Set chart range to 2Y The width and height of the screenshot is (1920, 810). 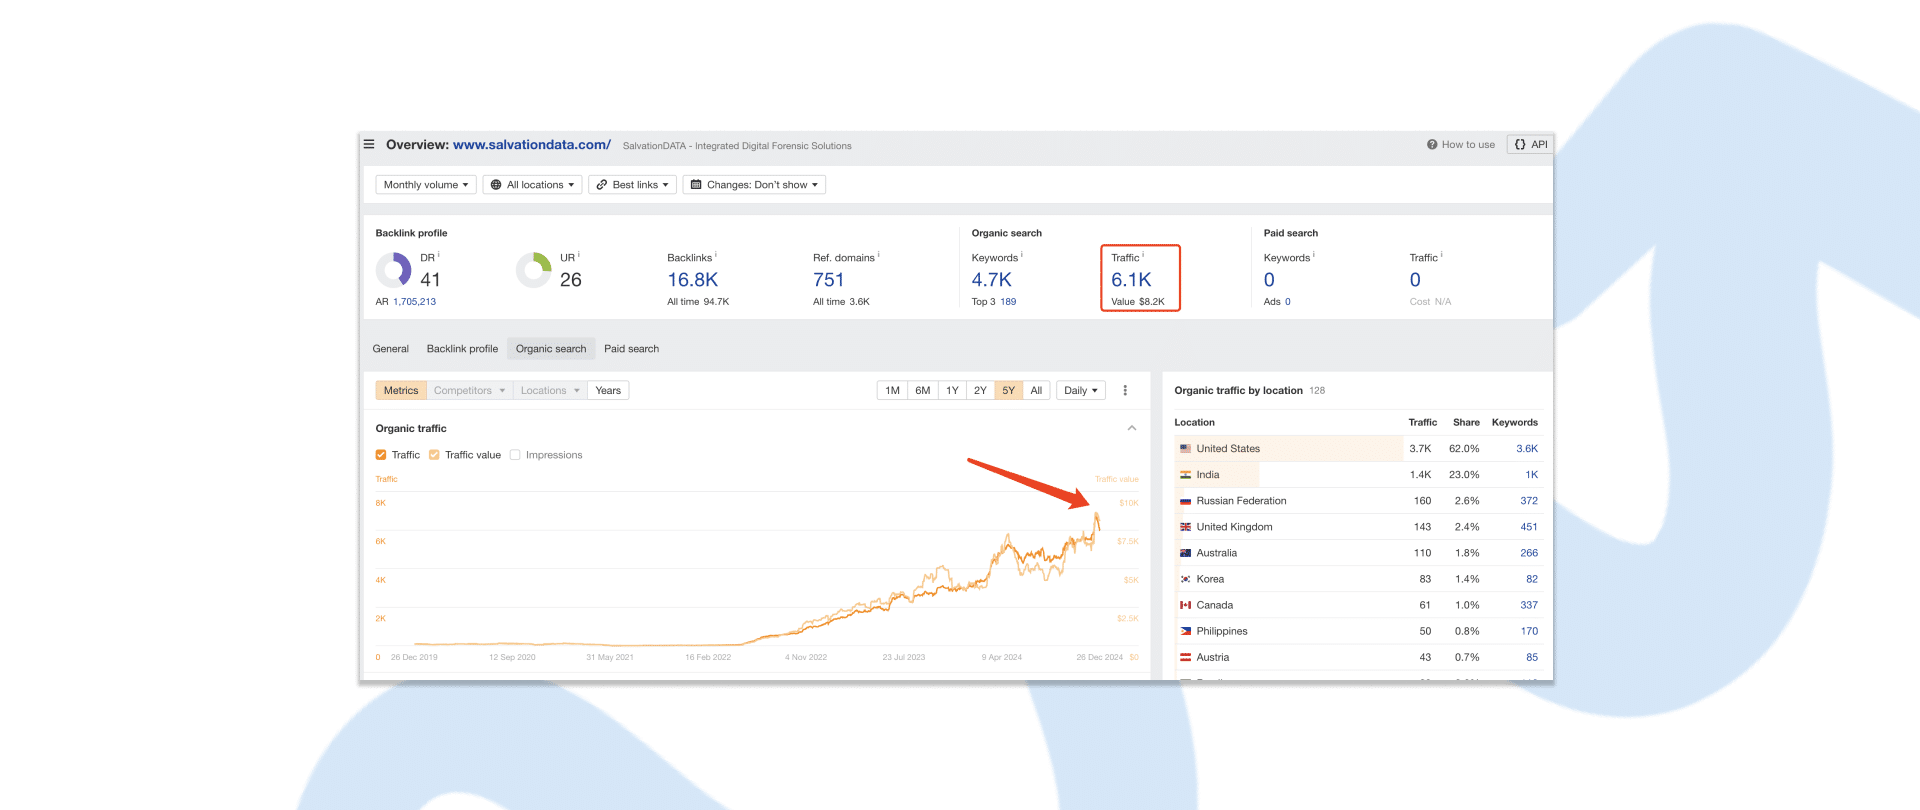[980, 391]
